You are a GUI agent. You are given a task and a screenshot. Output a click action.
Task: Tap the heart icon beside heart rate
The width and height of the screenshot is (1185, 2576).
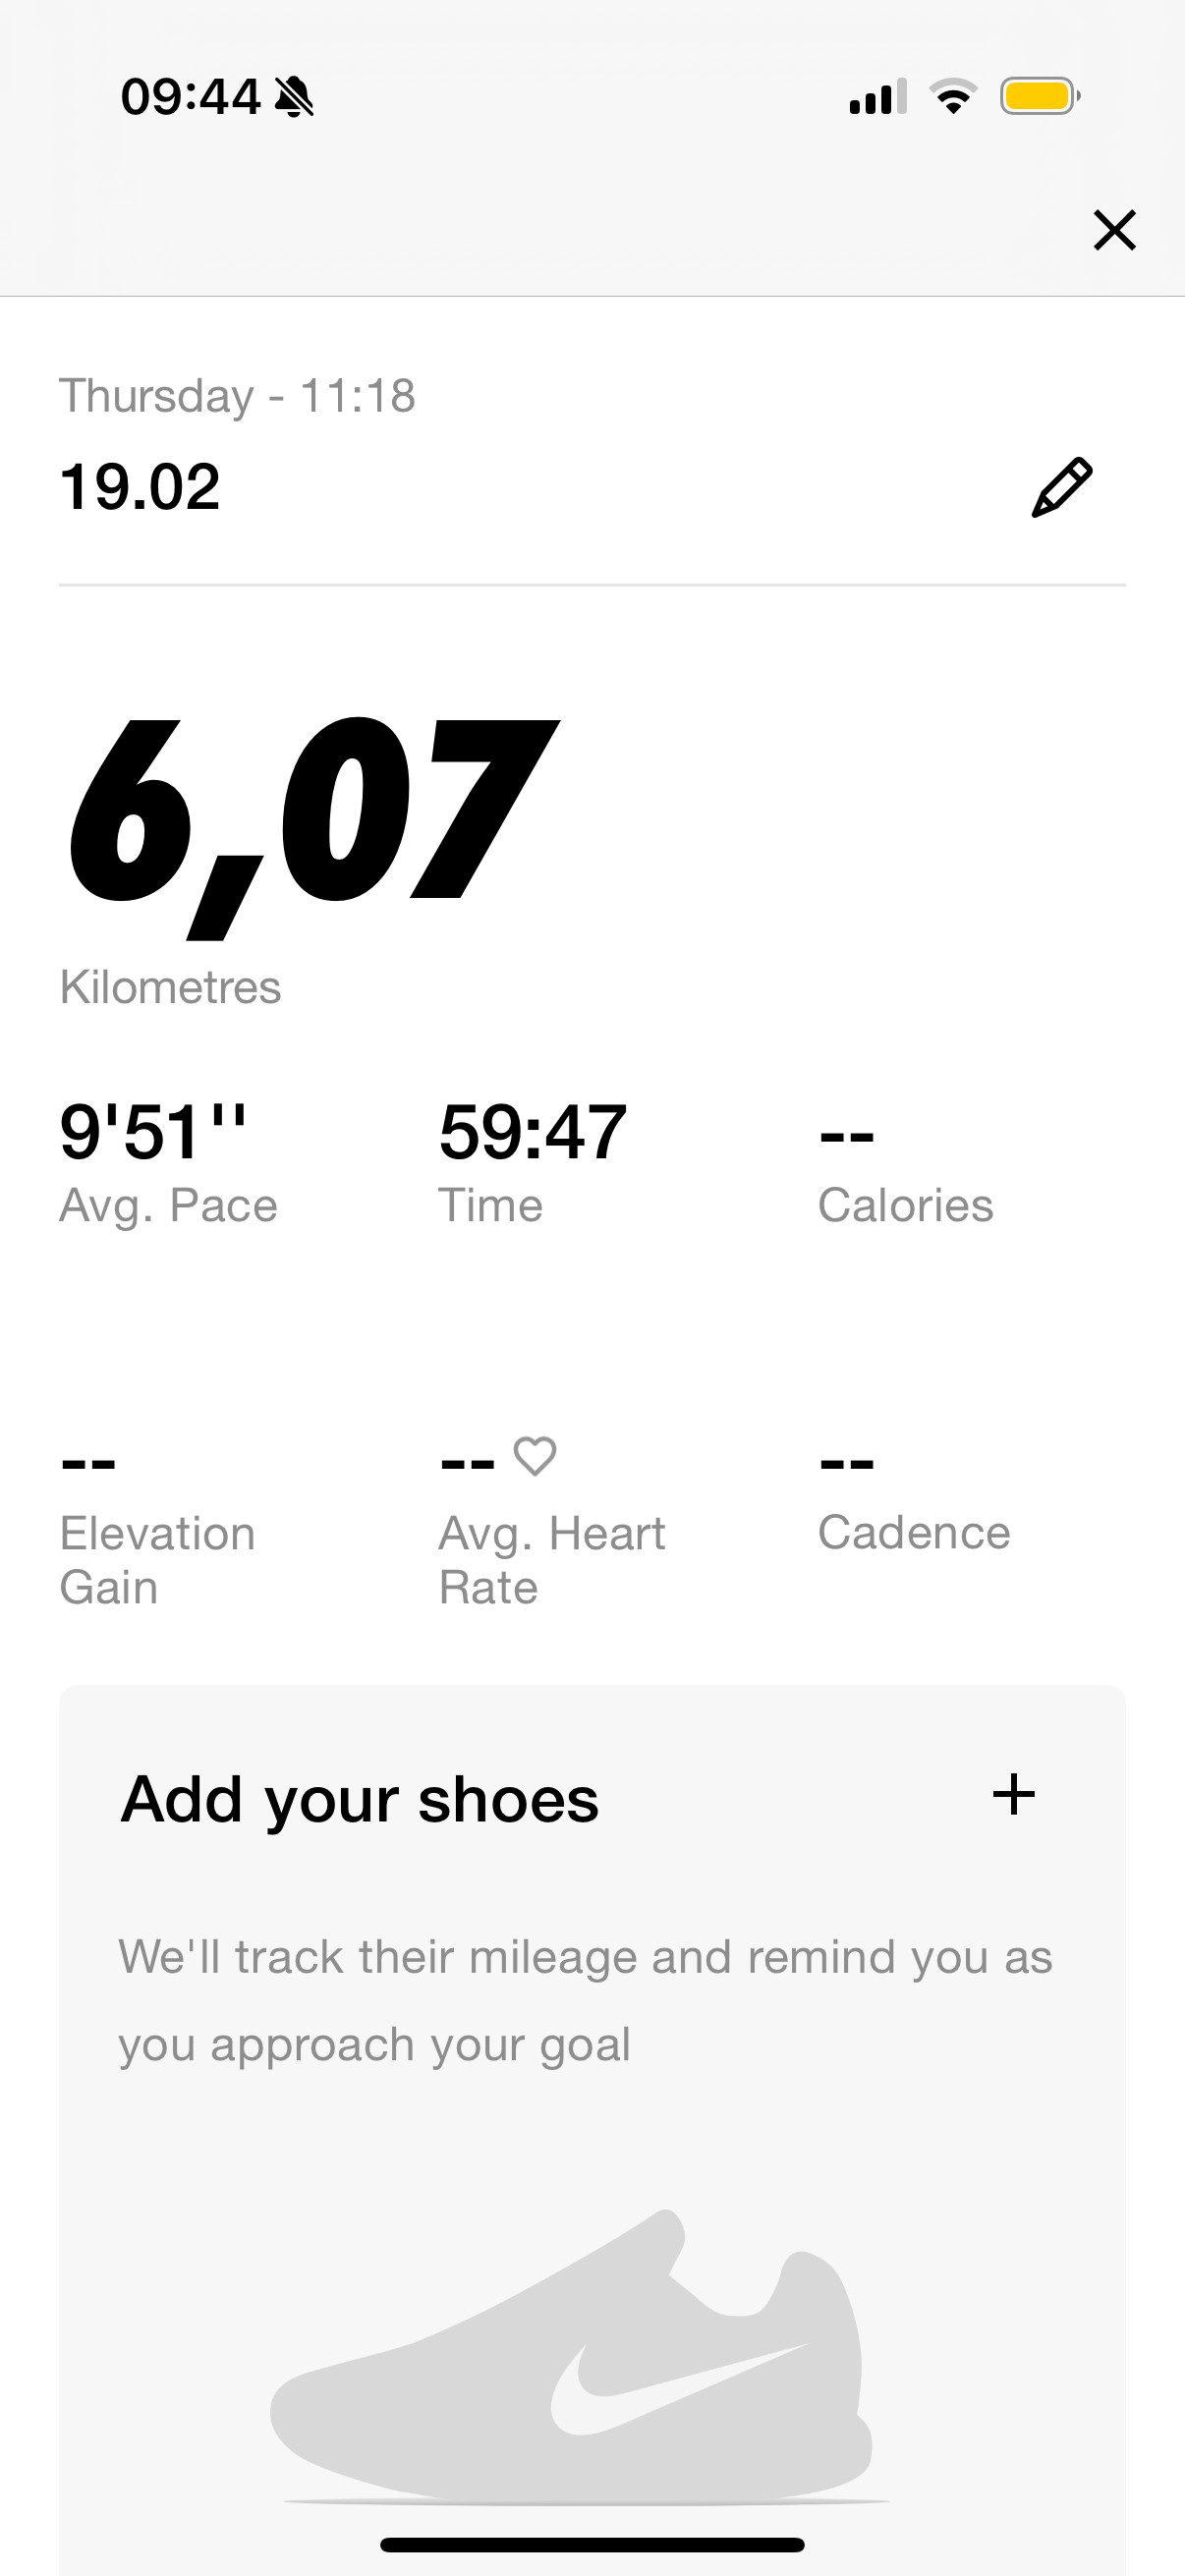pyautogui.click(x=535, y=1456)
